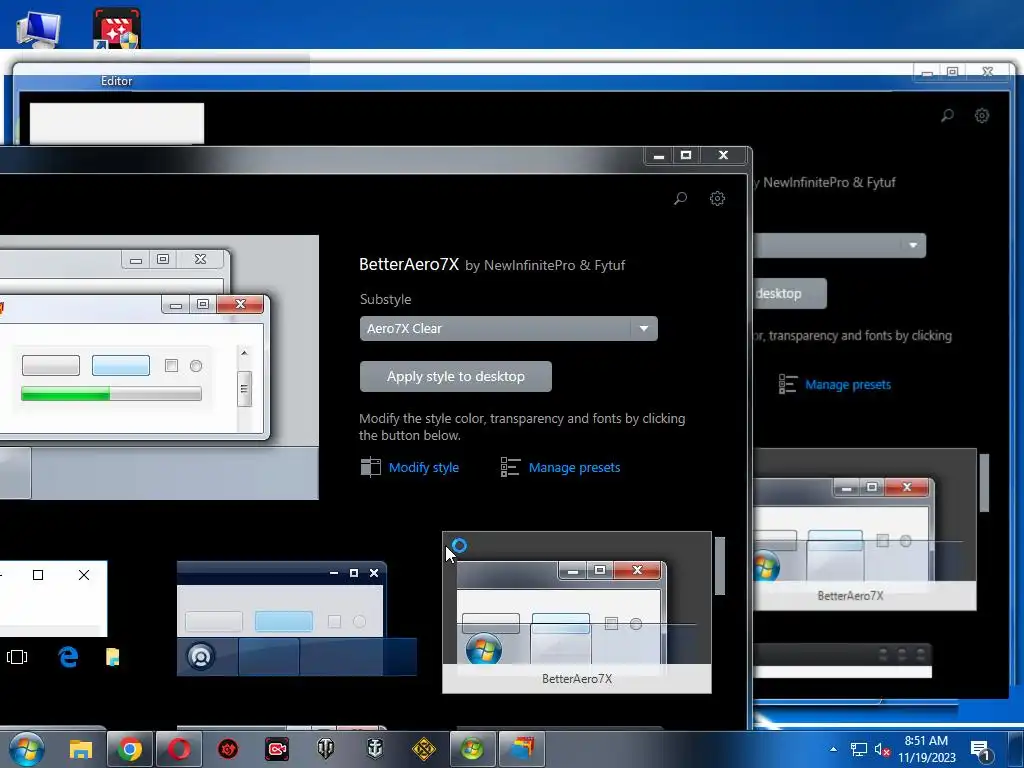Click partially hidden desktop button in background window
Viewport: 1024px width, 768px height.
pyautogui.click(x=790, y=293)
